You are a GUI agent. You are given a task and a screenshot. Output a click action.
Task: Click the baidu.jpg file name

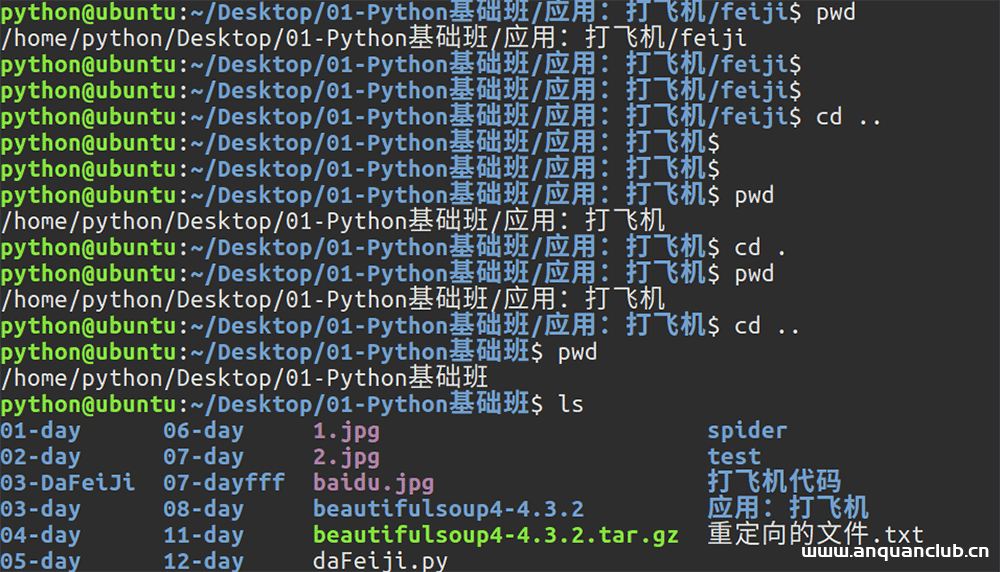pyautogui.click(x=373, y=483)
